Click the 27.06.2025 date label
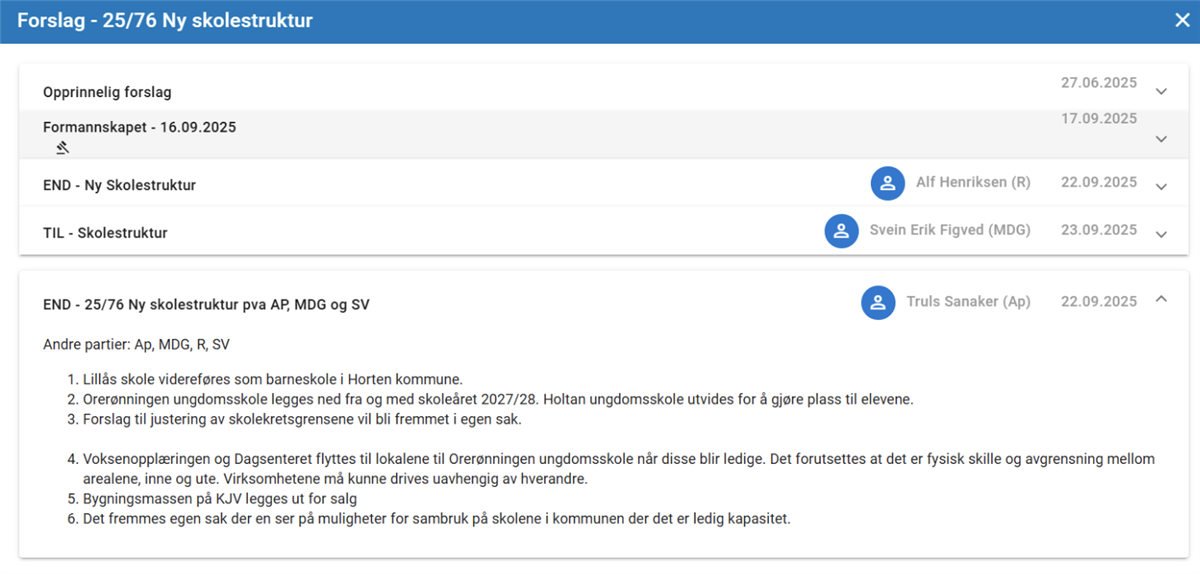Screen dimensions: 1200x574 [x=1099, y=83]
